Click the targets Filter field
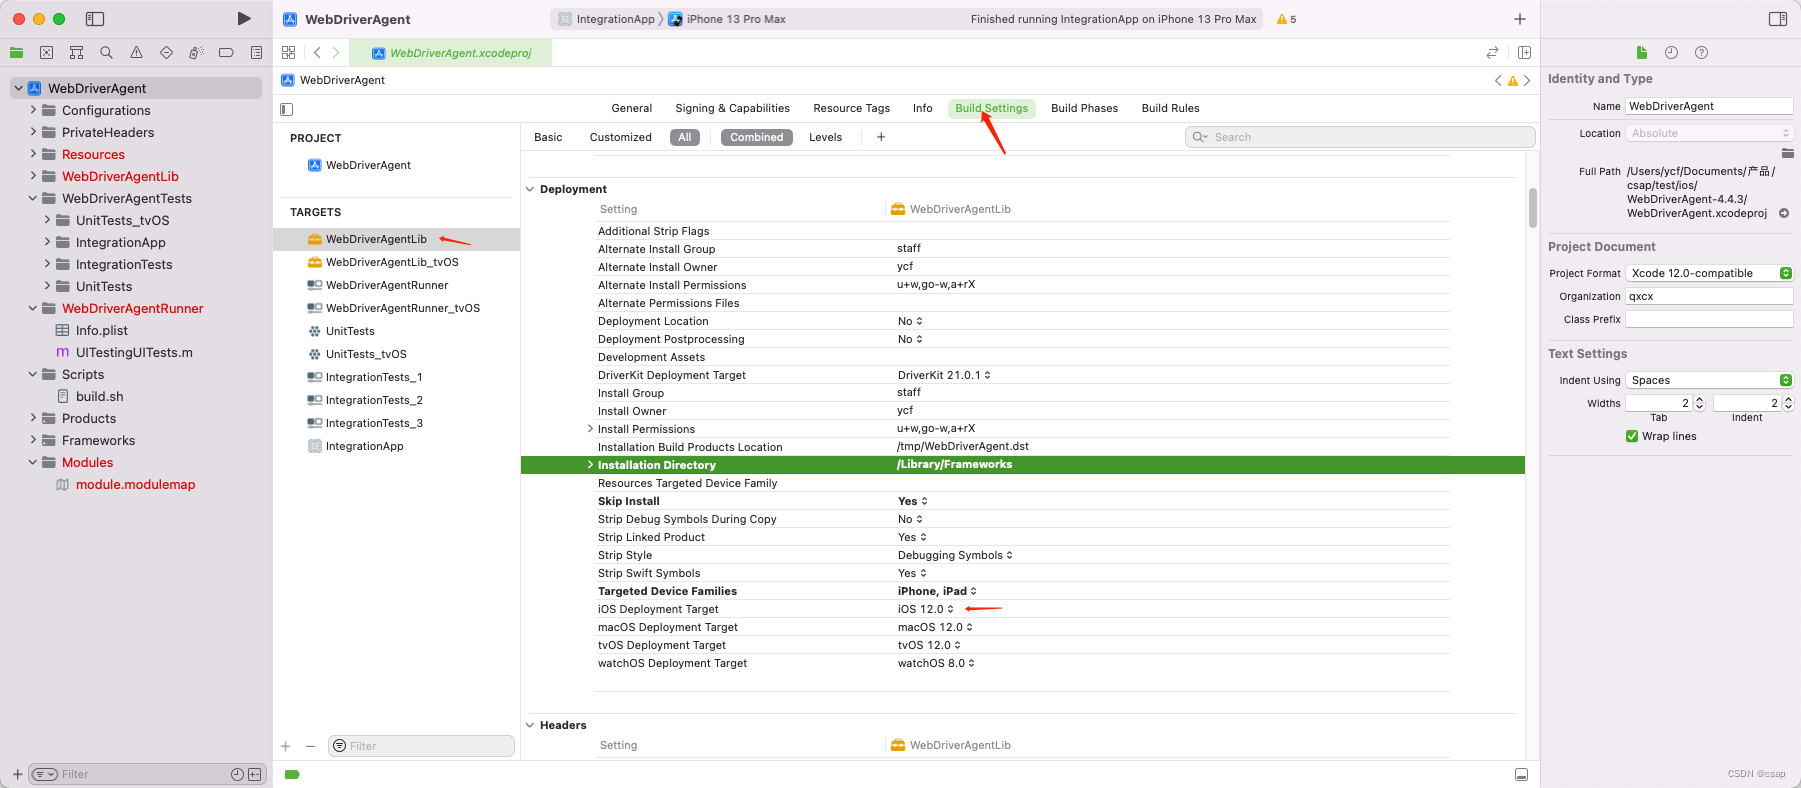Screen dimensions: 1801x788 click(x=421, y=746)
